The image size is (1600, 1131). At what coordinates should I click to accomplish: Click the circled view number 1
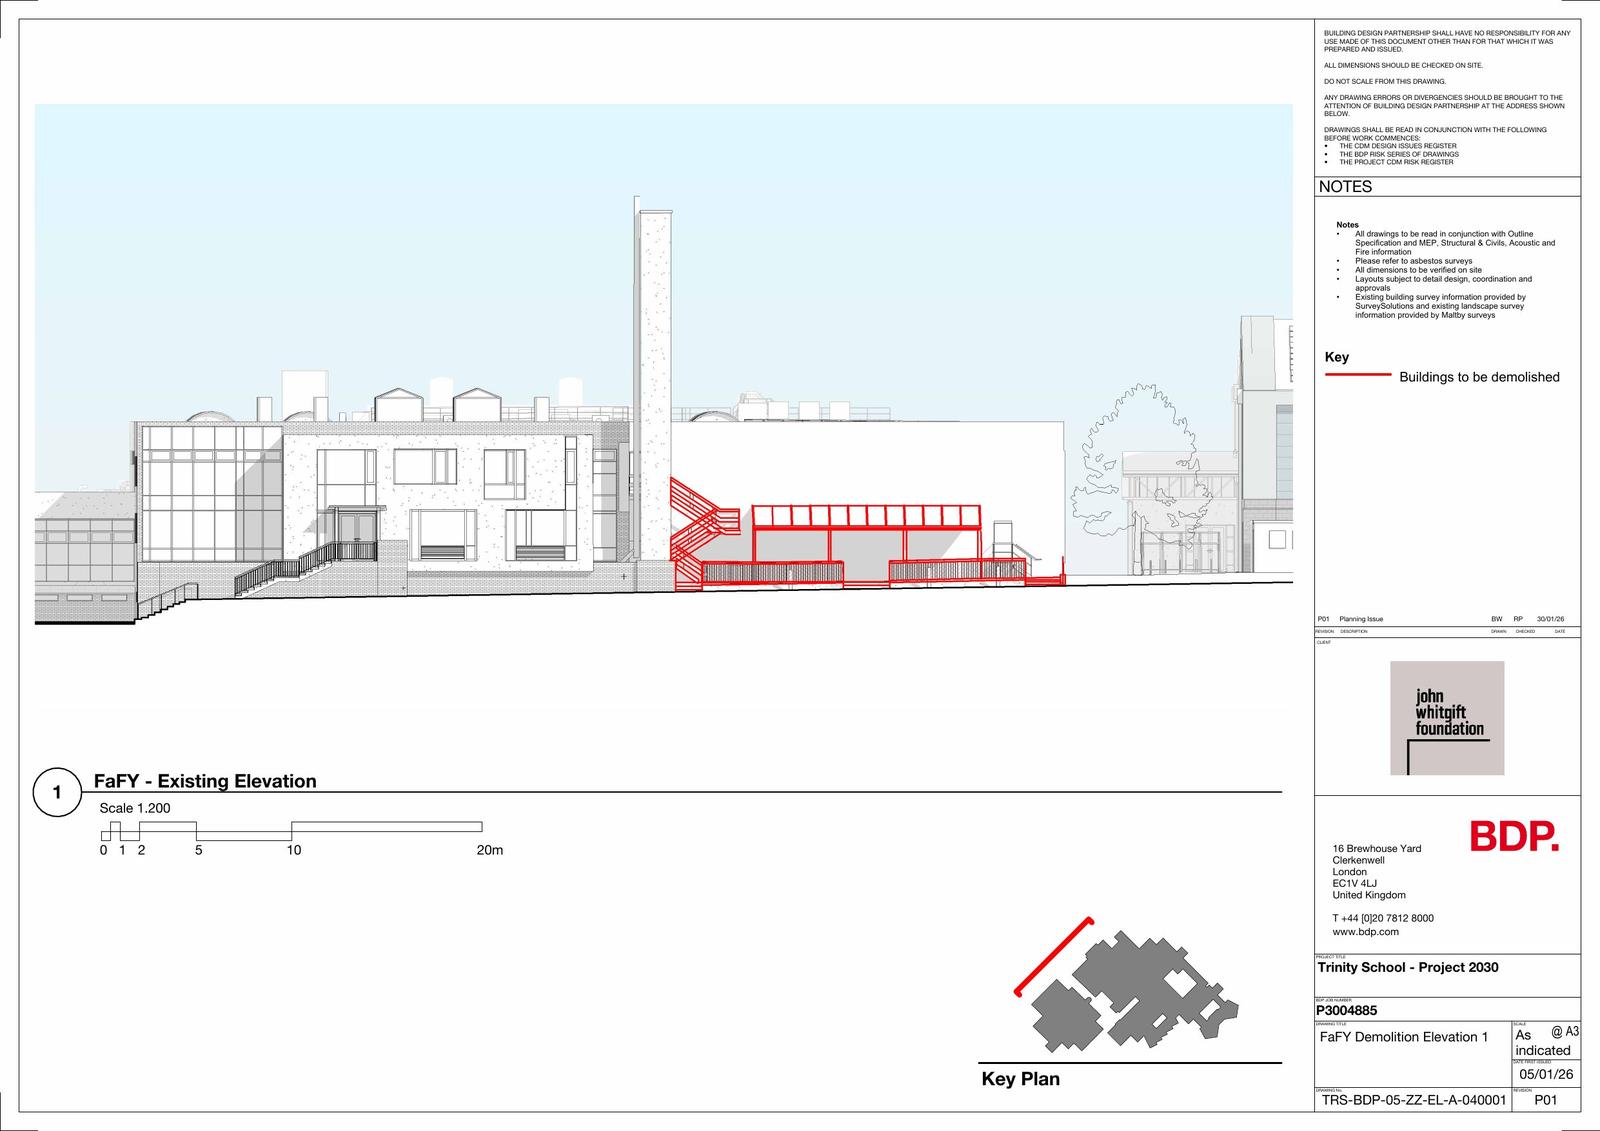(57, 793)
